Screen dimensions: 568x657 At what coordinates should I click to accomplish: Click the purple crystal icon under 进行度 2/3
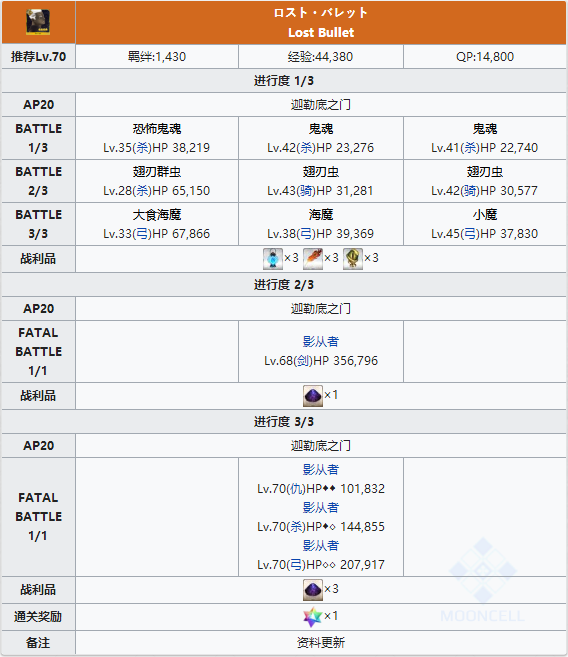click(x=313, y=396)
